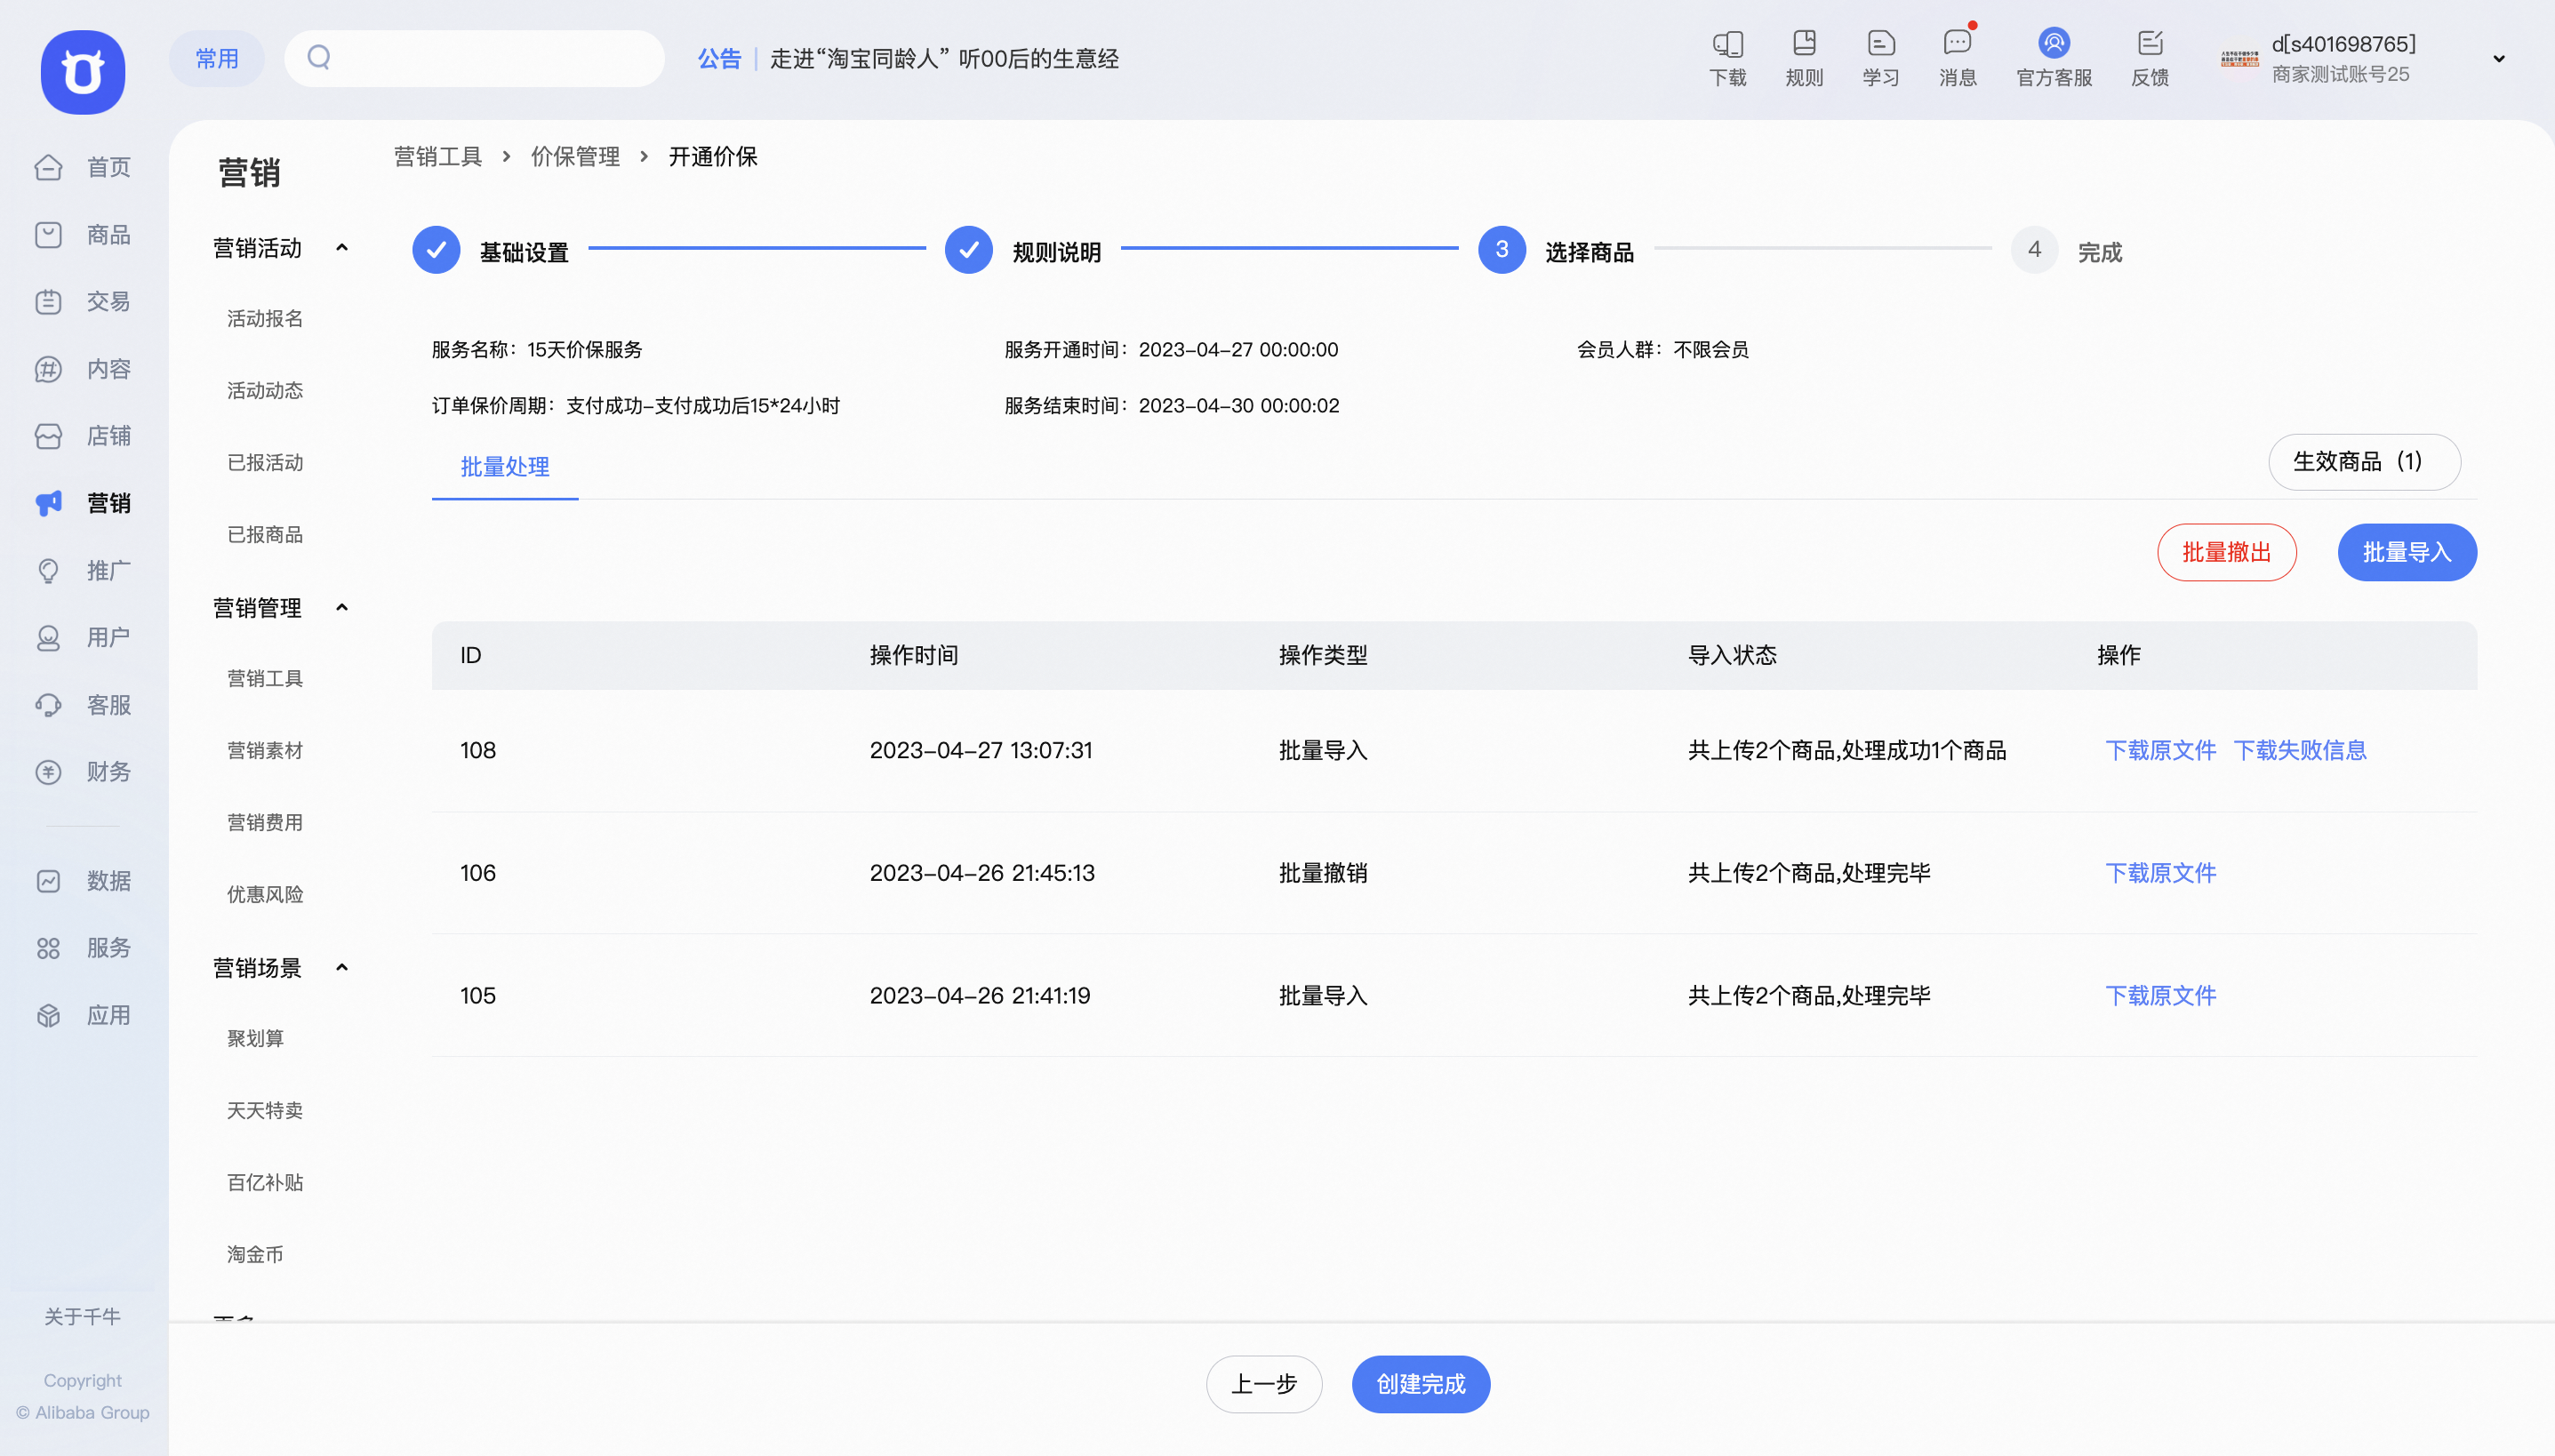Image resolution: width=2555 pixels, height=1456 pixels.
Task: Open 应用 apps icon in sidebar
Action: click(x=48, y=1016)
